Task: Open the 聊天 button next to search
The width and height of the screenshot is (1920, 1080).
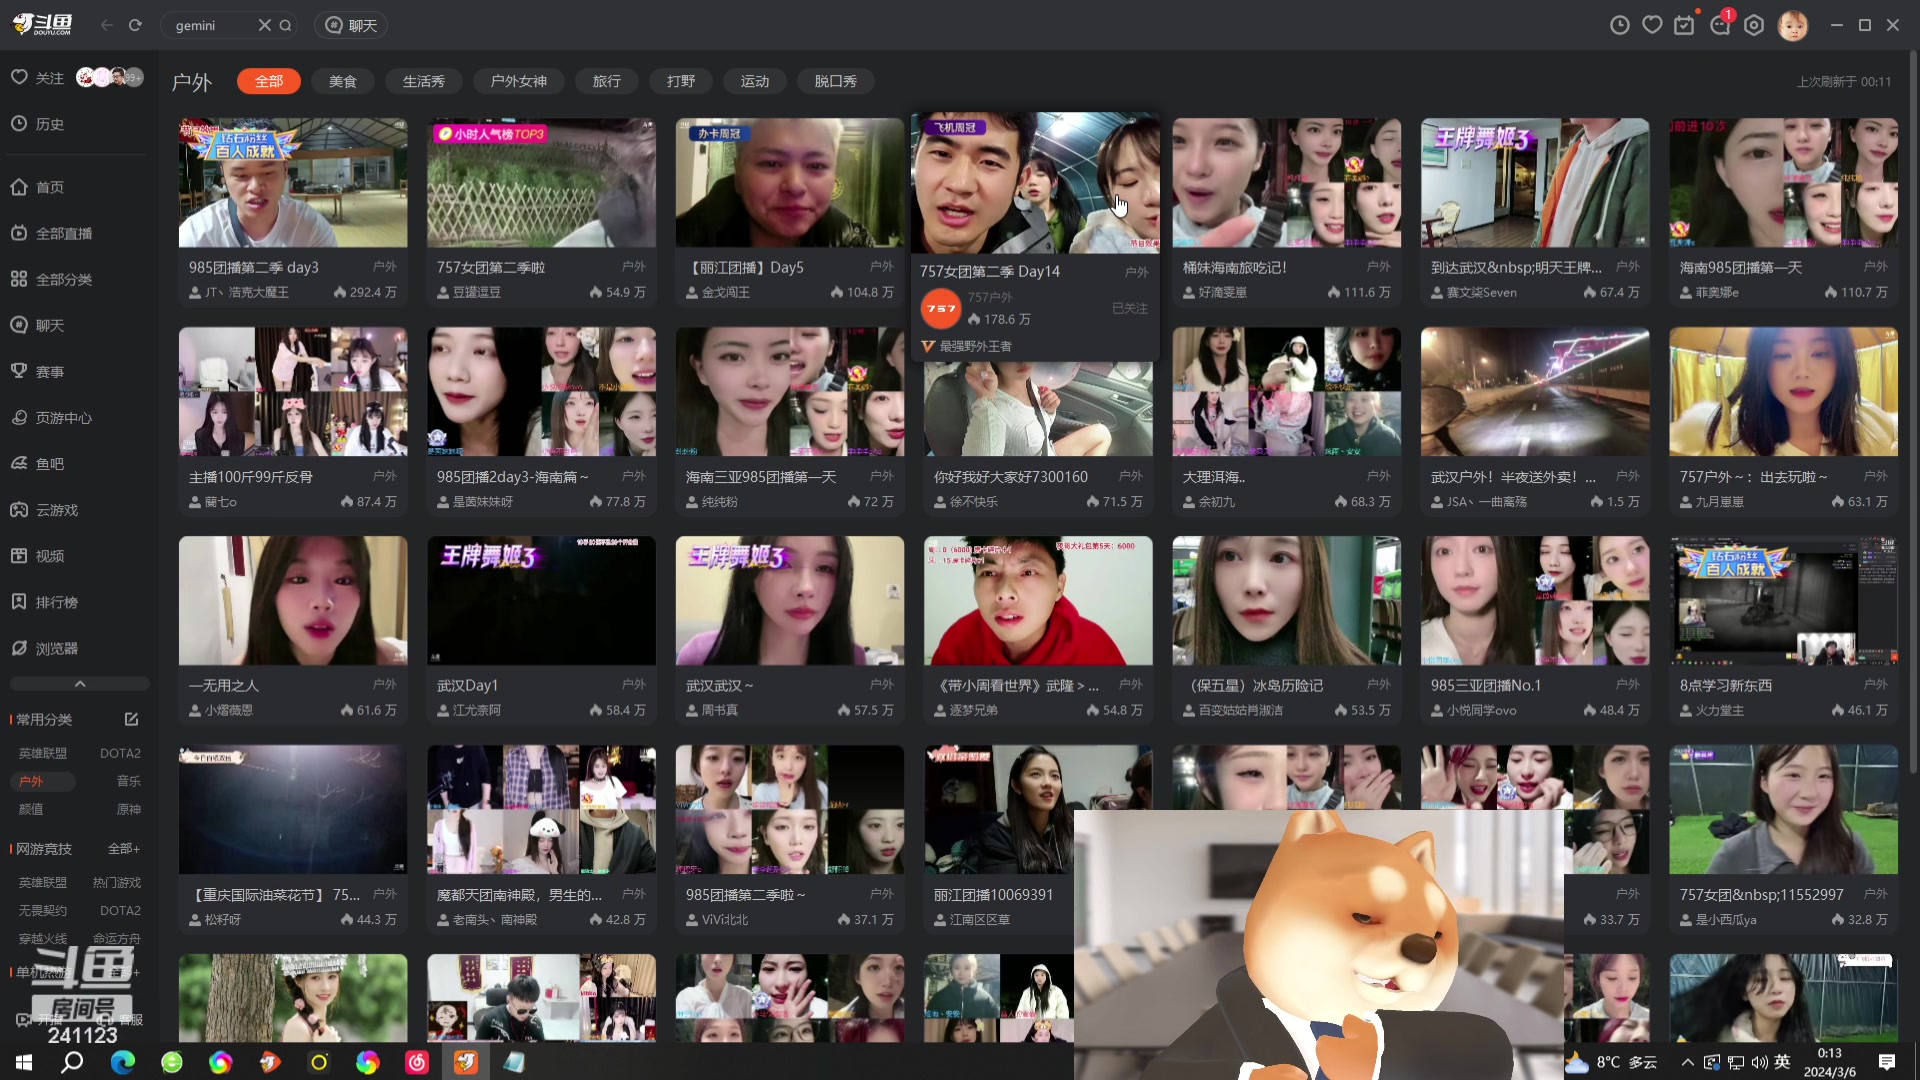Action: pos(351,25)
